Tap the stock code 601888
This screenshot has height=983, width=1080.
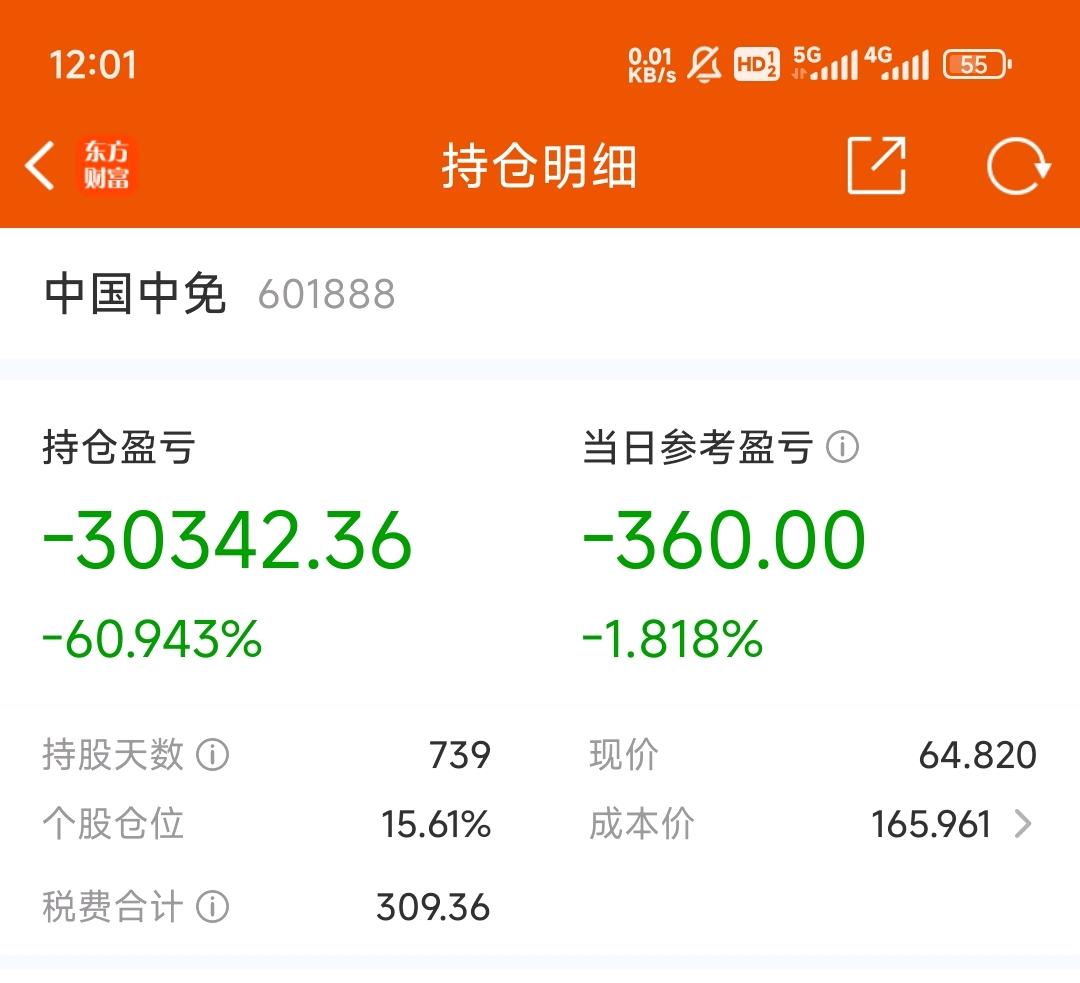tap(327, 295)
